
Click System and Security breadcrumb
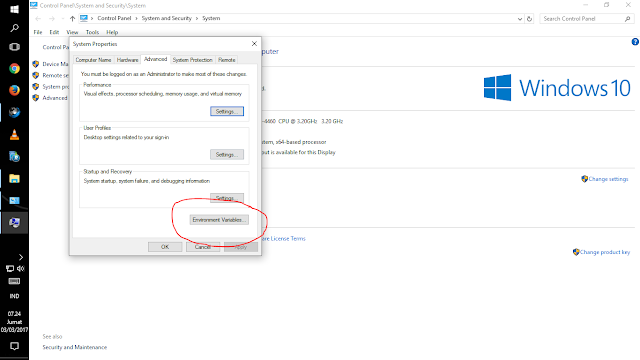point(167,18)
